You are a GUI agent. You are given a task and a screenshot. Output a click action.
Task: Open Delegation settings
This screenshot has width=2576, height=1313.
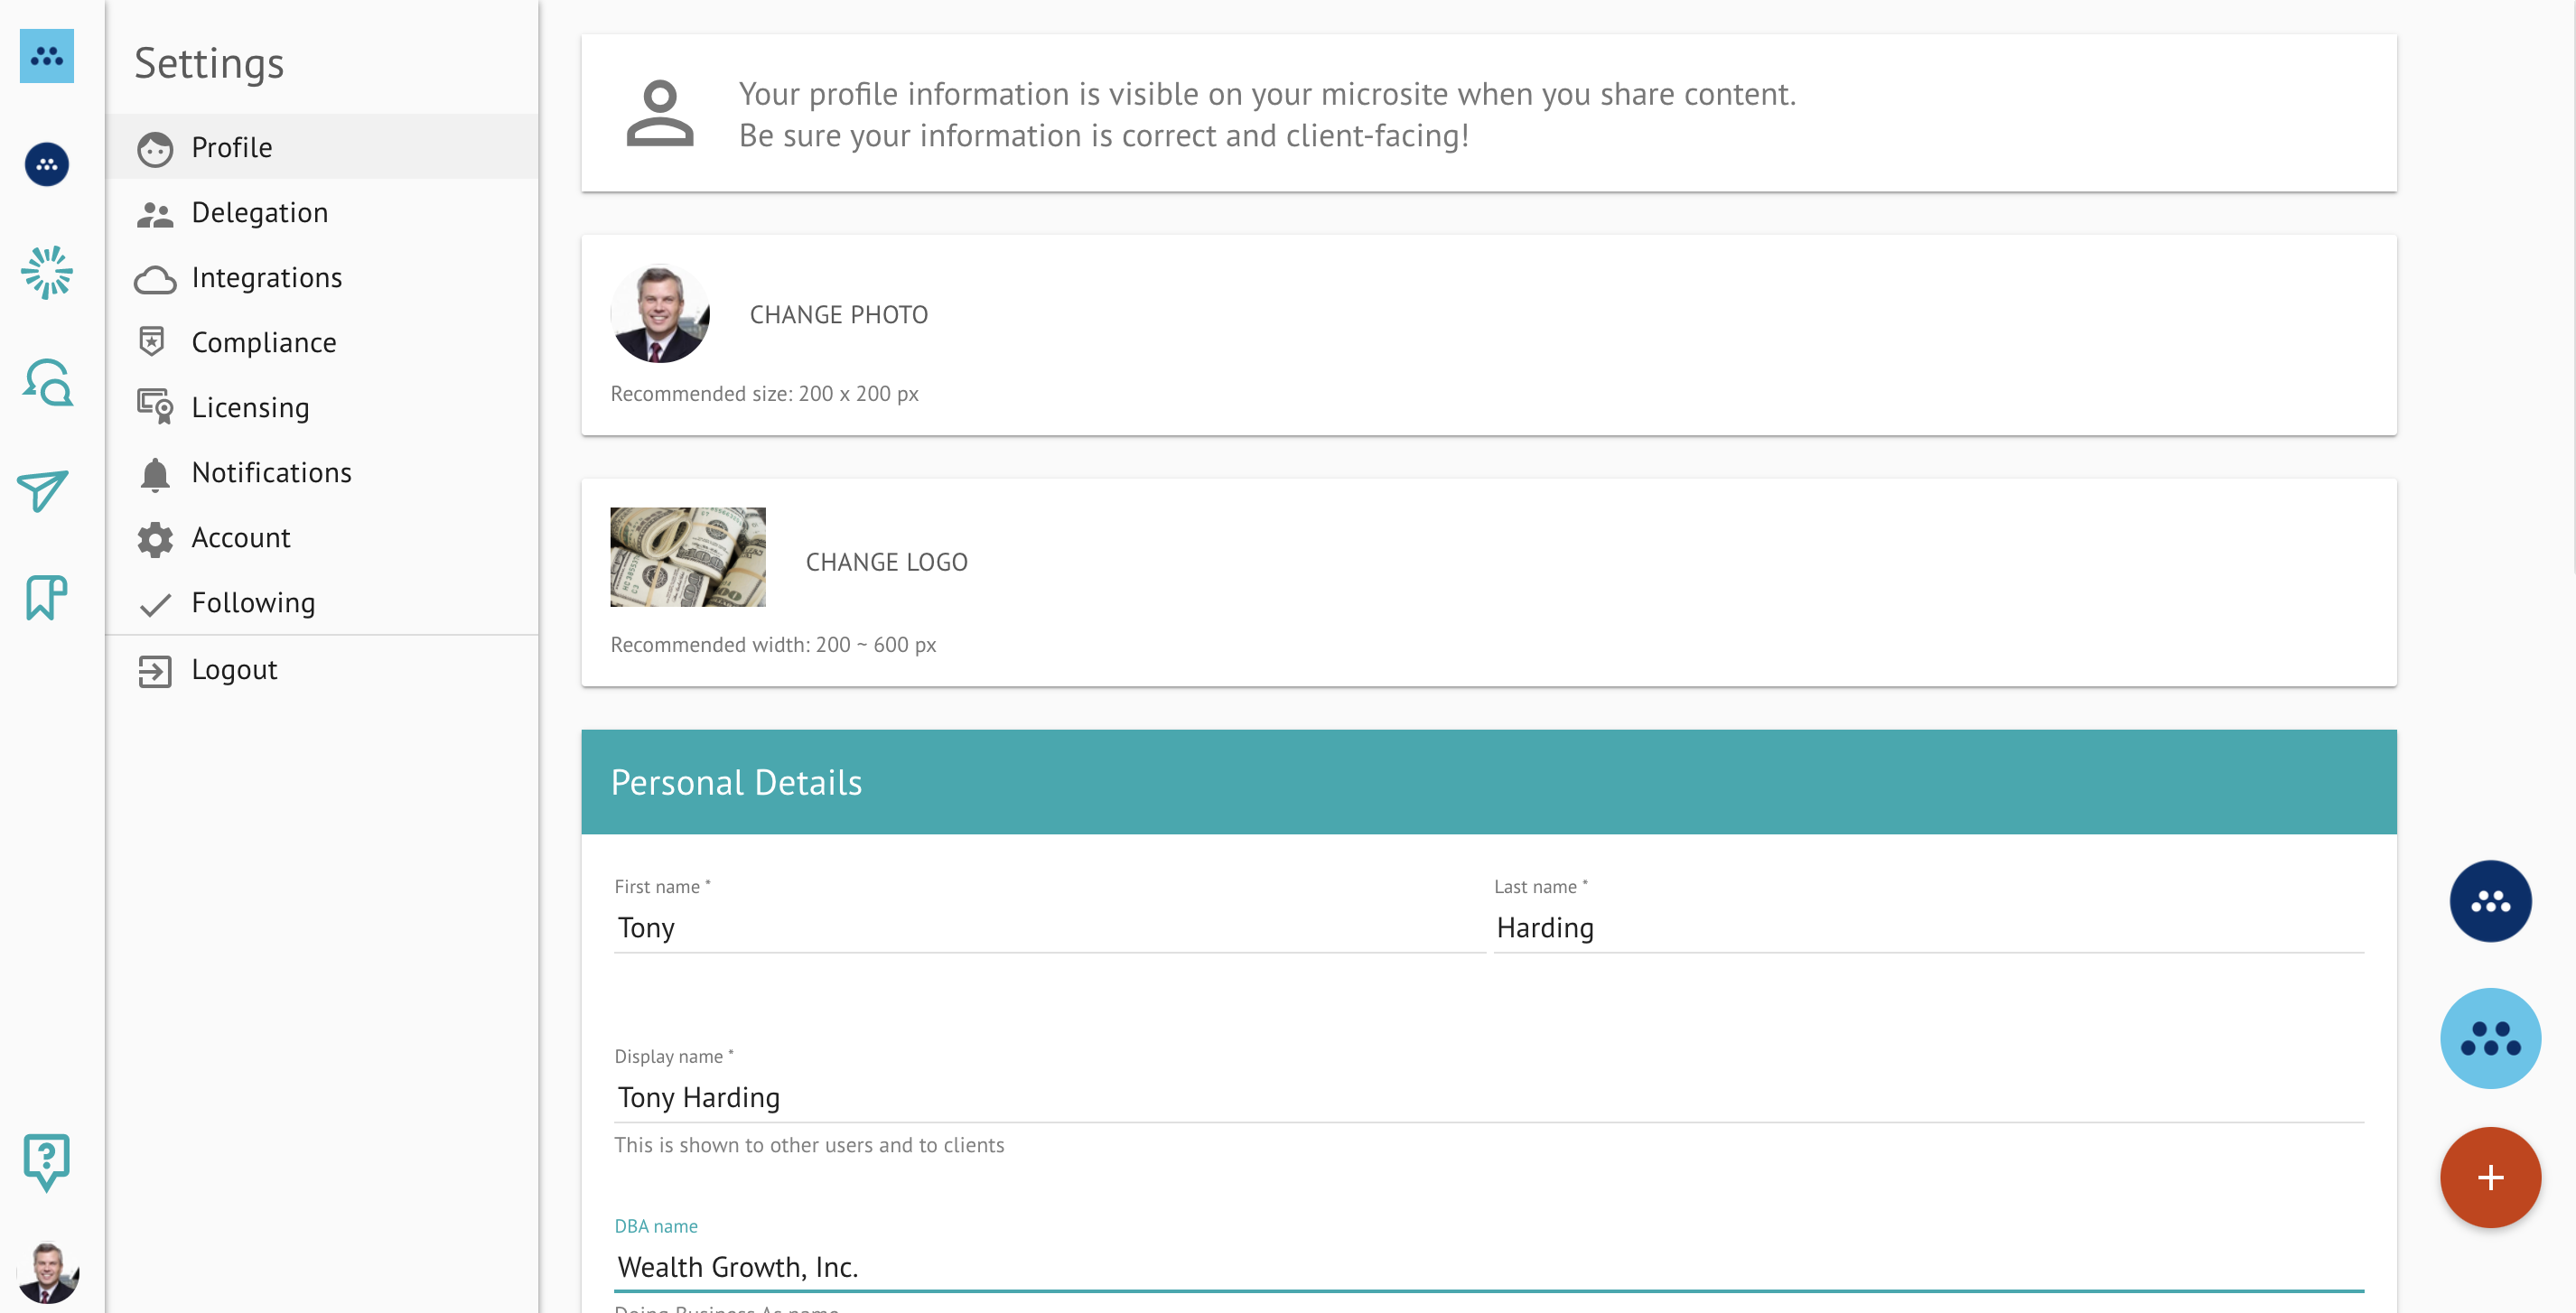259,212
